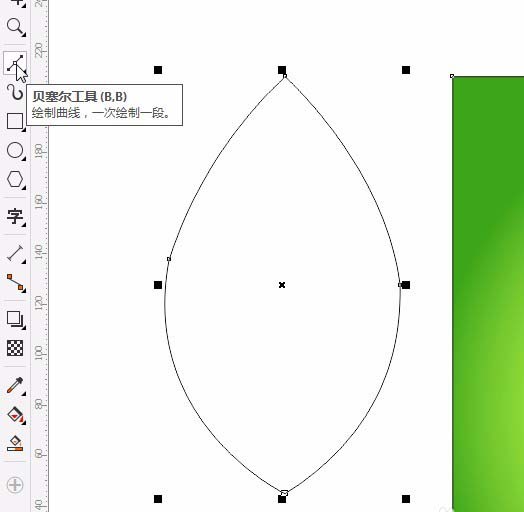Click the left-edge node on the leaf curve

tap(169, 259)
